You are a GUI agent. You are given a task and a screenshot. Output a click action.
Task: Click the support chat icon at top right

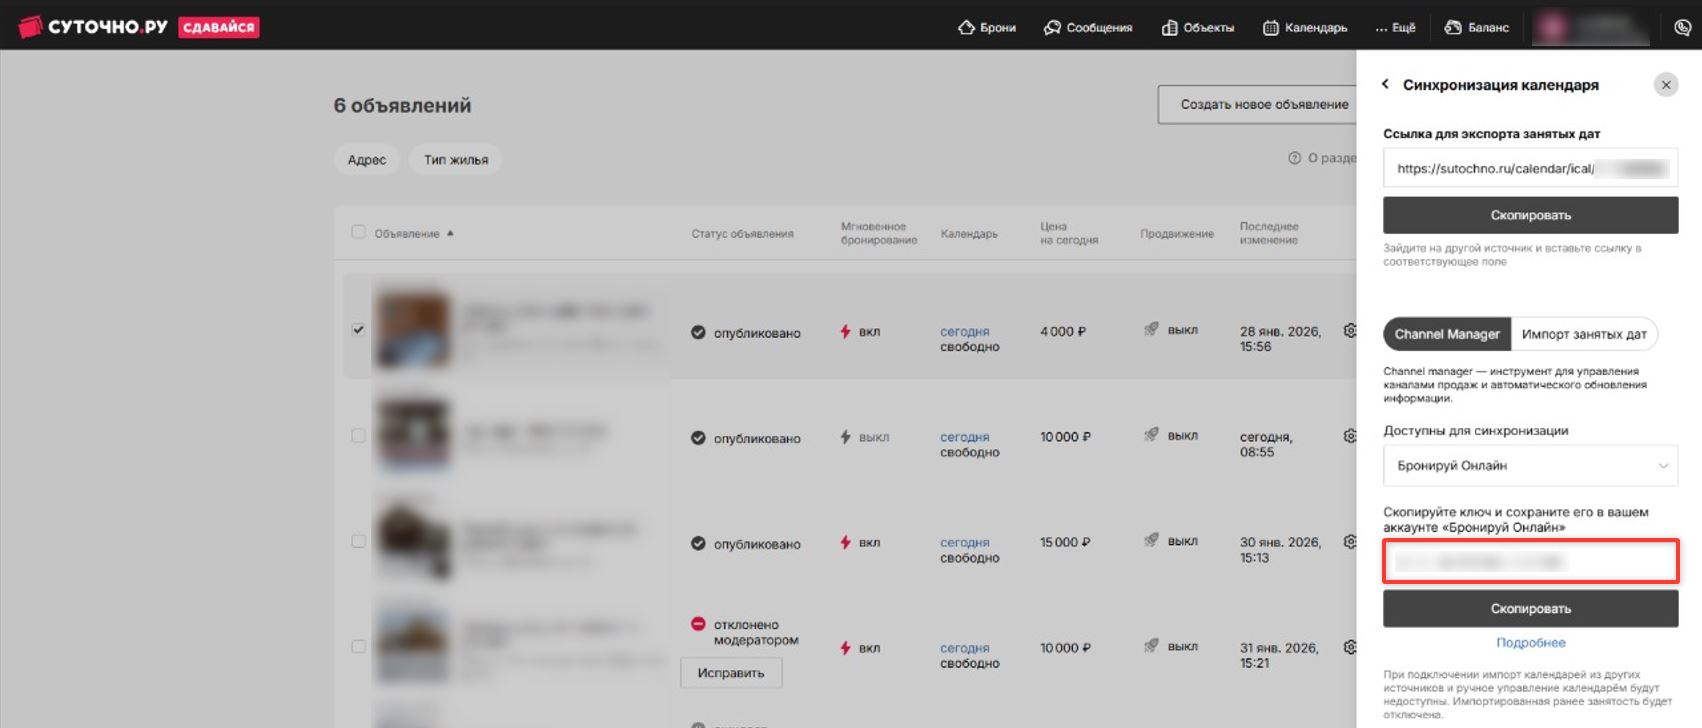[x=1682, y=28]
